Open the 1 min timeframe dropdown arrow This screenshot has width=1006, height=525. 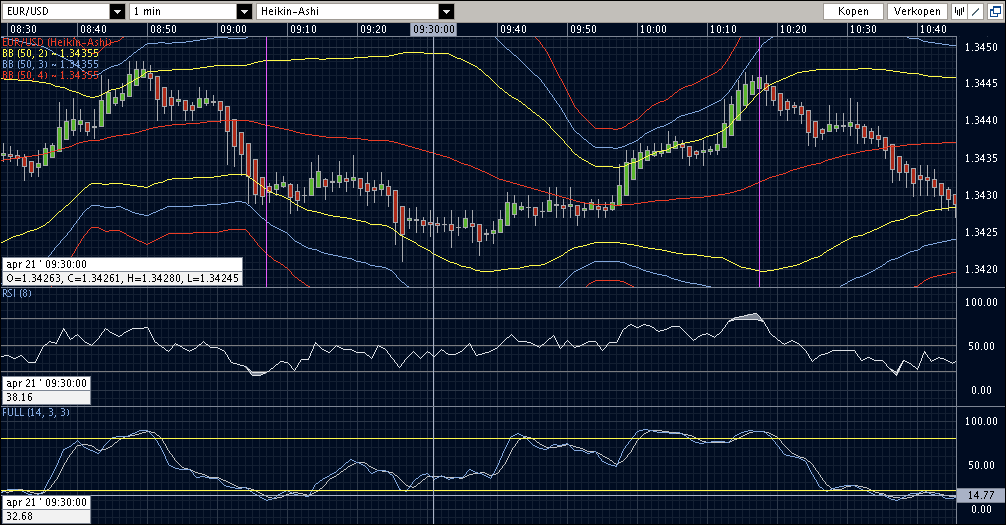click(244, 11)
